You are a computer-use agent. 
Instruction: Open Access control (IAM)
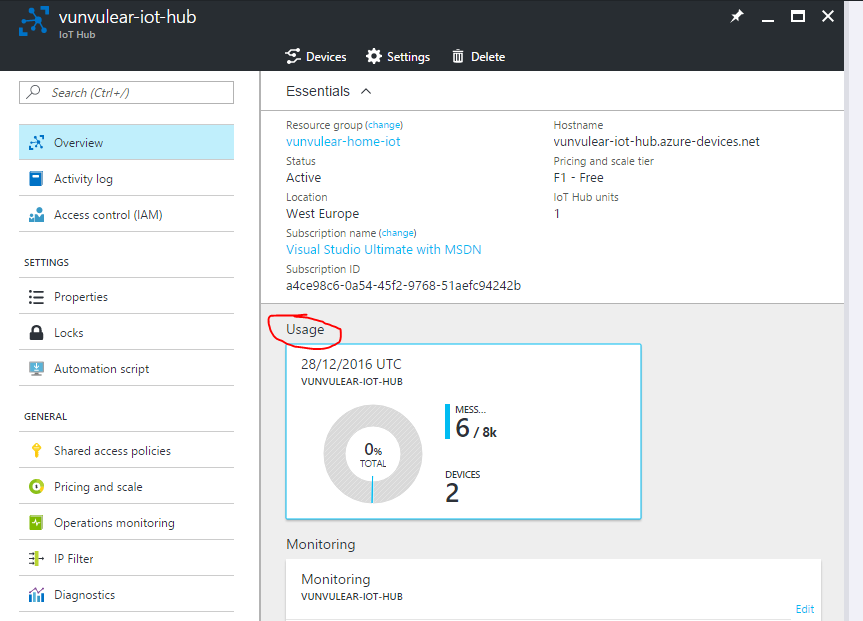pyautogui.click(x=105, y=214)
